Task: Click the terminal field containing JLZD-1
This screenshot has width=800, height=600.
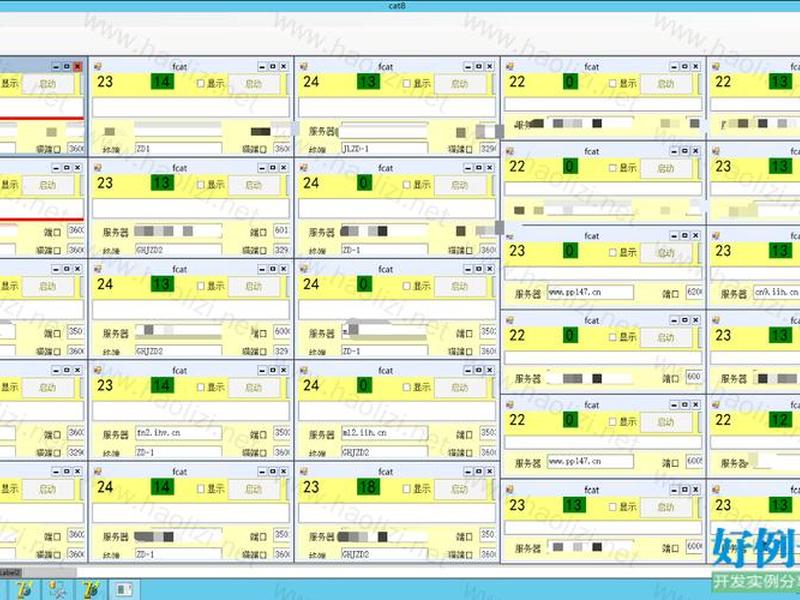Action: point(384,148)
